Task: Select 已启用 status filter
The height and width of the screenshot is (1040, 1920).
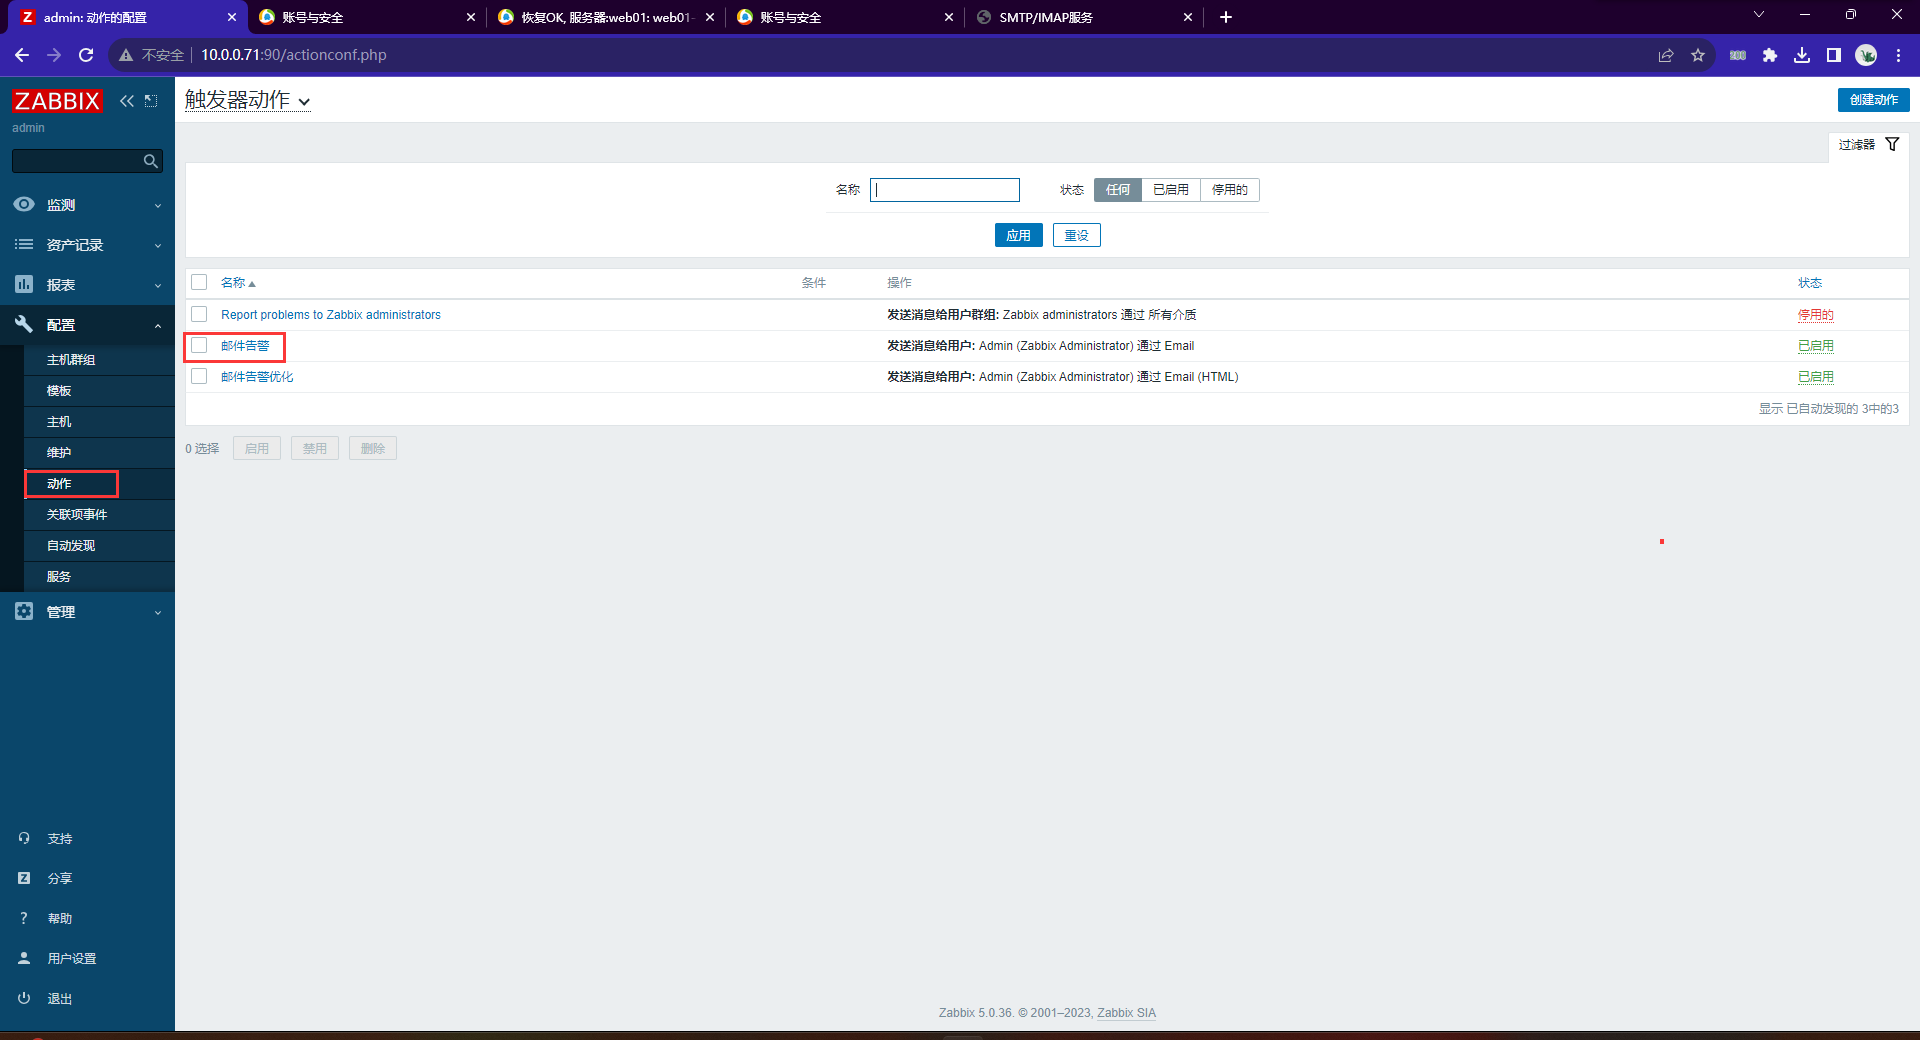Action: (x=1171, y=190)
